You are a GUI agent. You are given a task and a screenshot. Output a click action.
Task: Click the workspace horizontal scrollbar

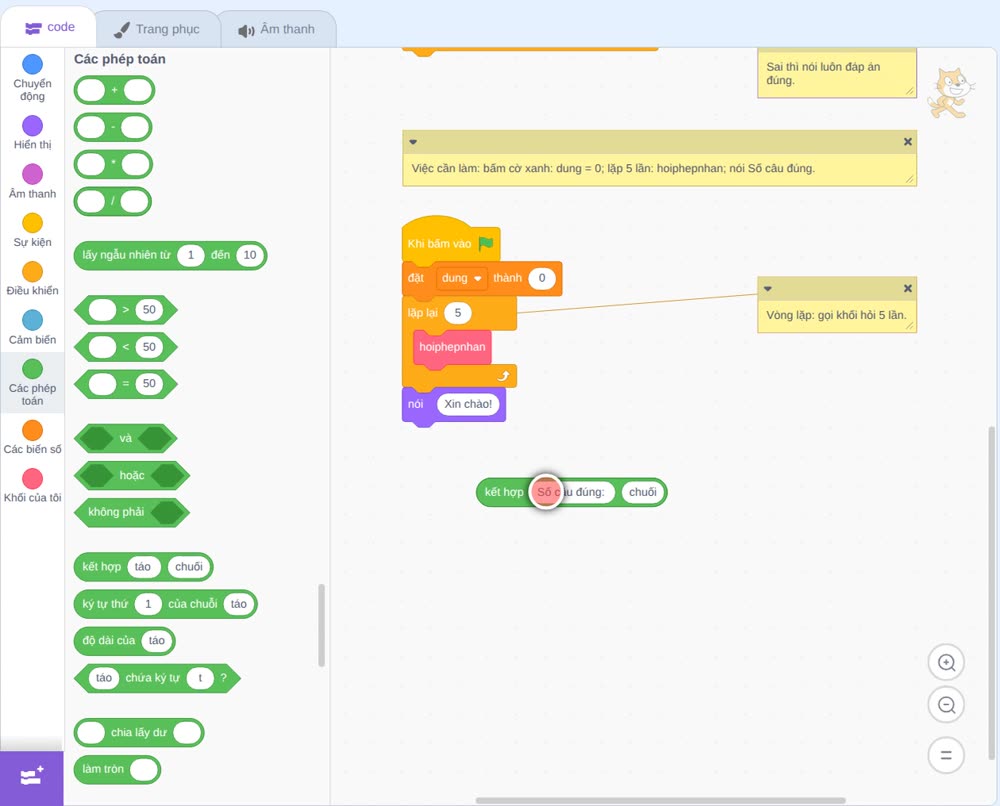661,800
